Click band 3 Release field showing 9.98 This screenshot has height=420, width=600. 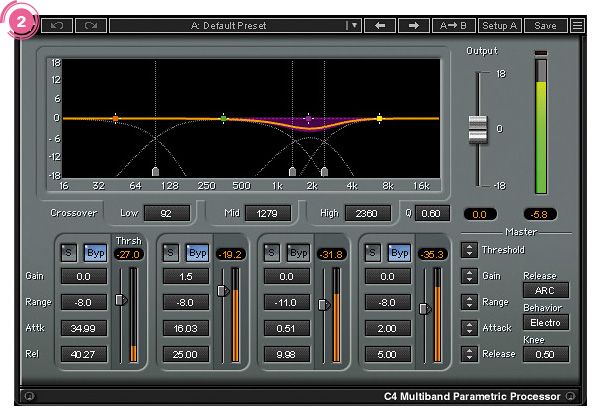[287, 354]
